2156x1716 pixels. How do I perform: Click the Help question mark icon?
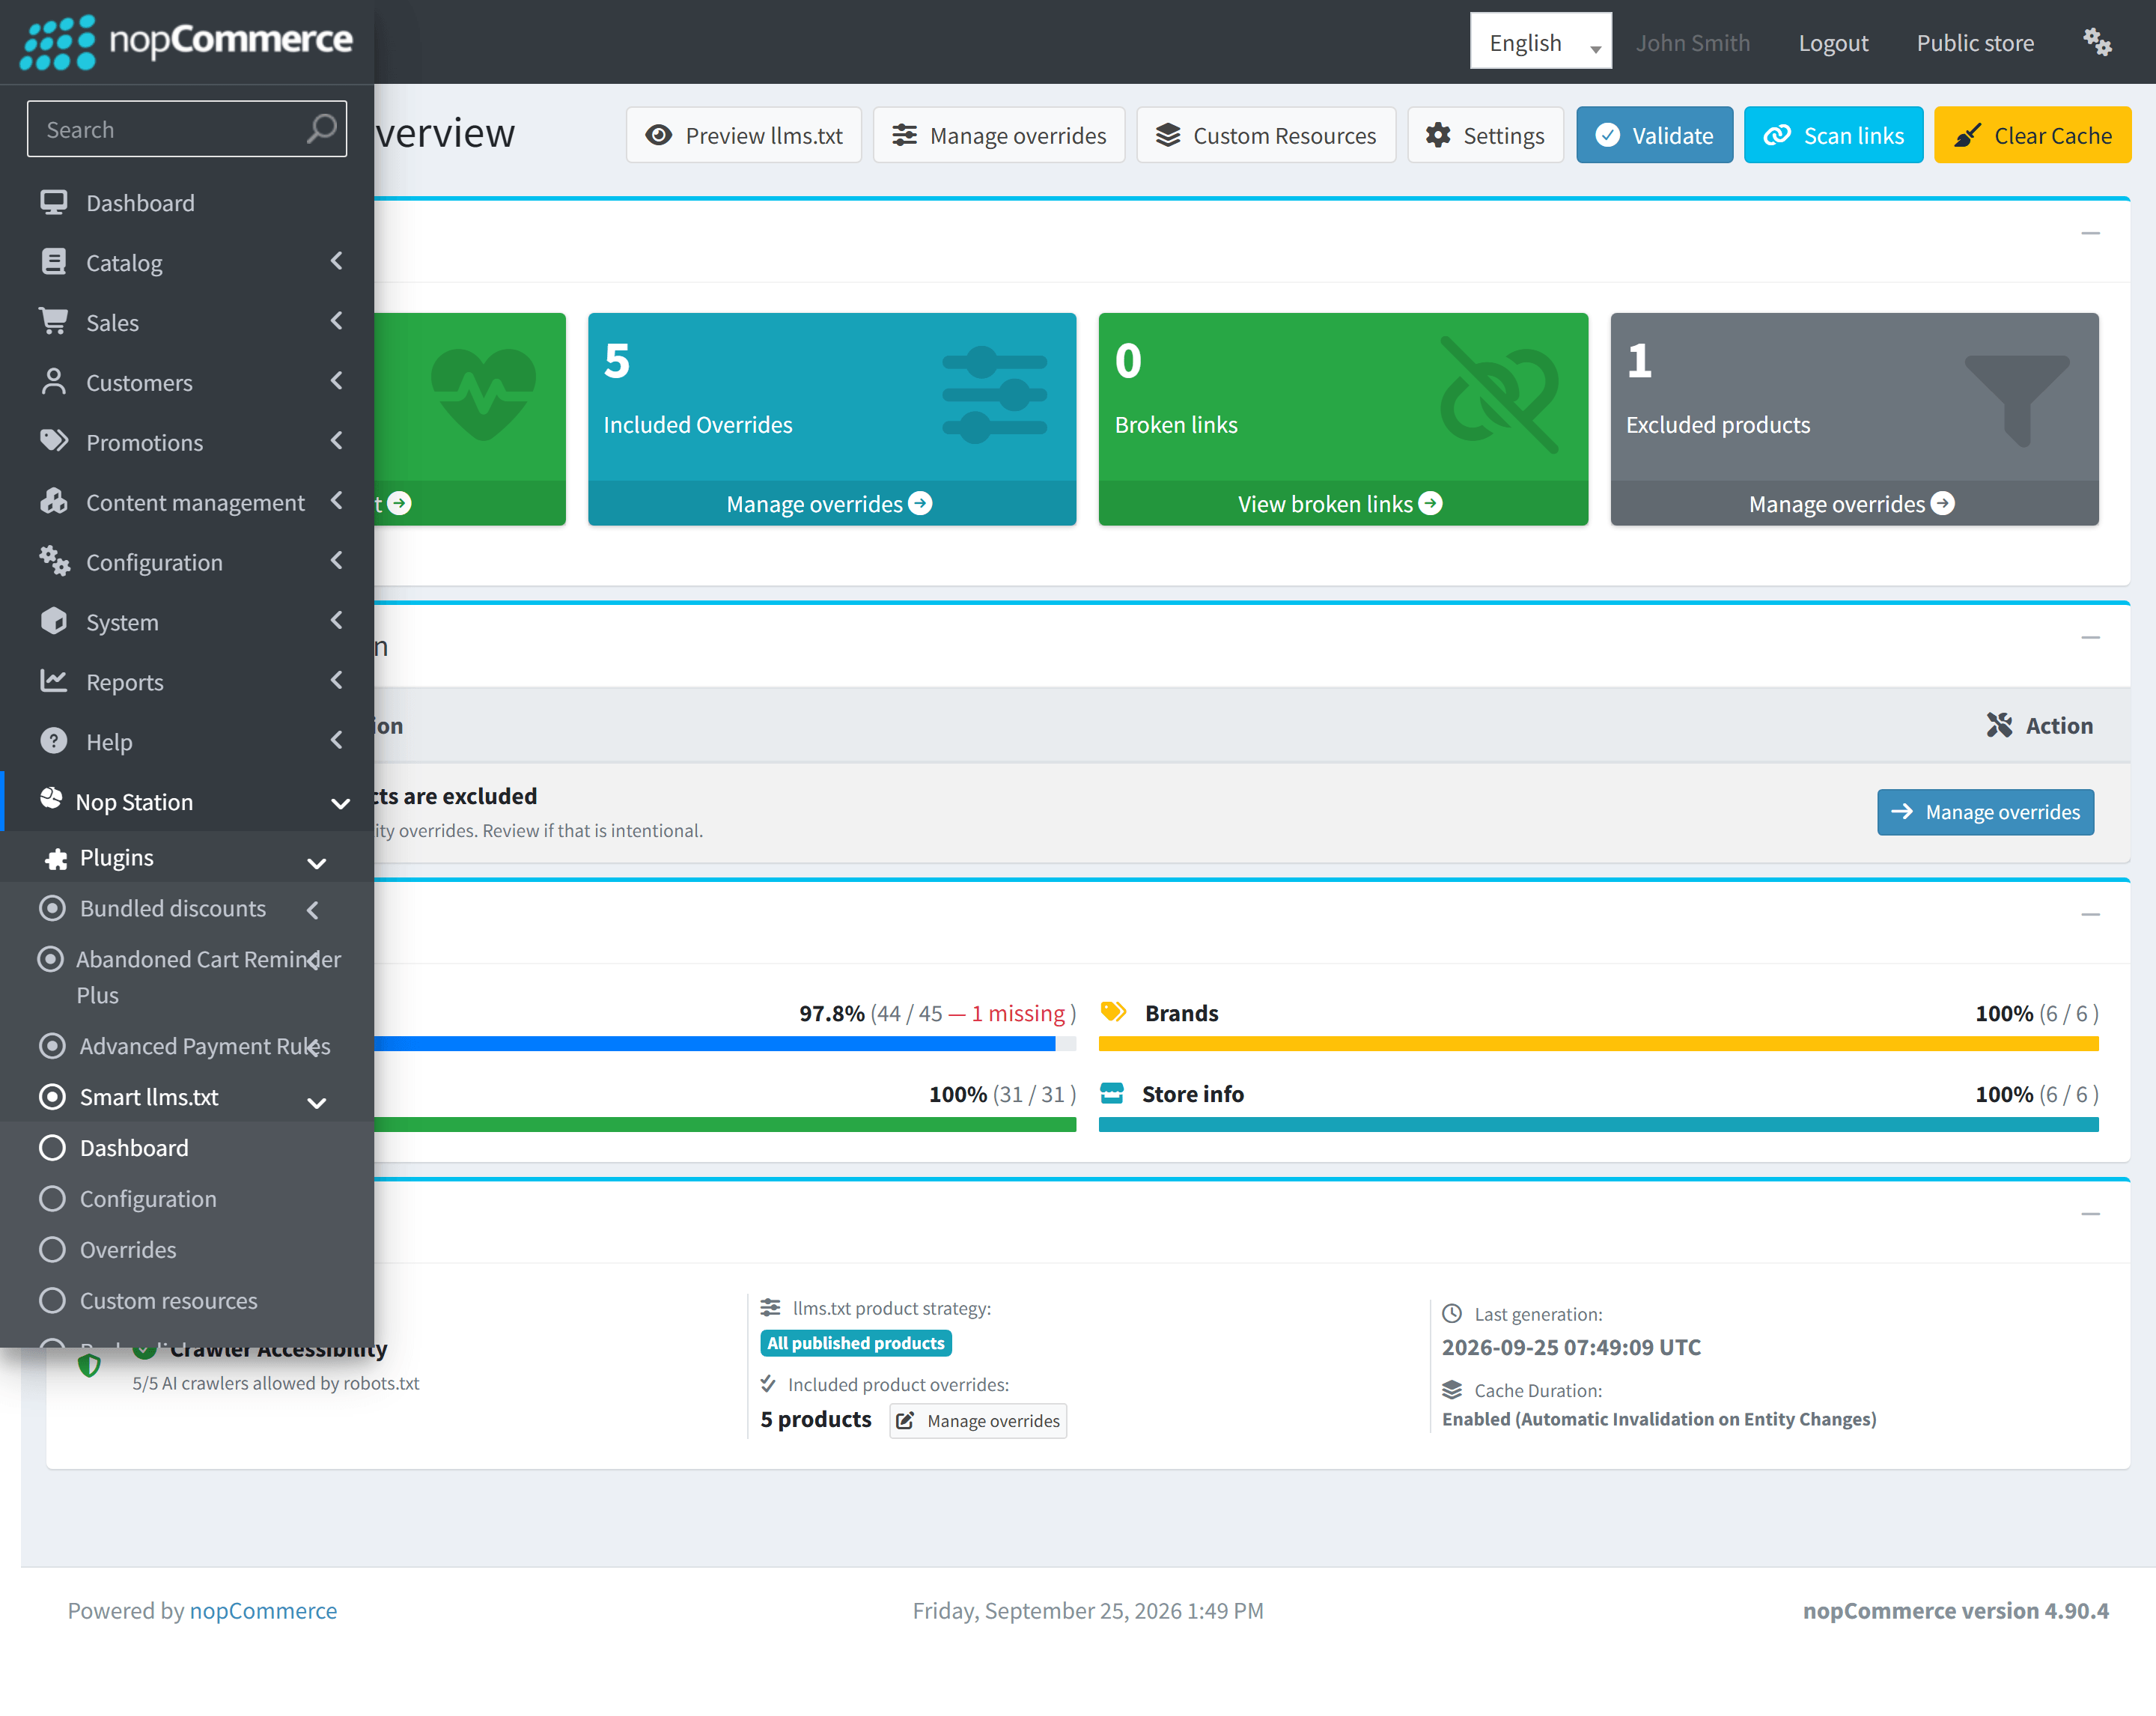click(54, 741)
